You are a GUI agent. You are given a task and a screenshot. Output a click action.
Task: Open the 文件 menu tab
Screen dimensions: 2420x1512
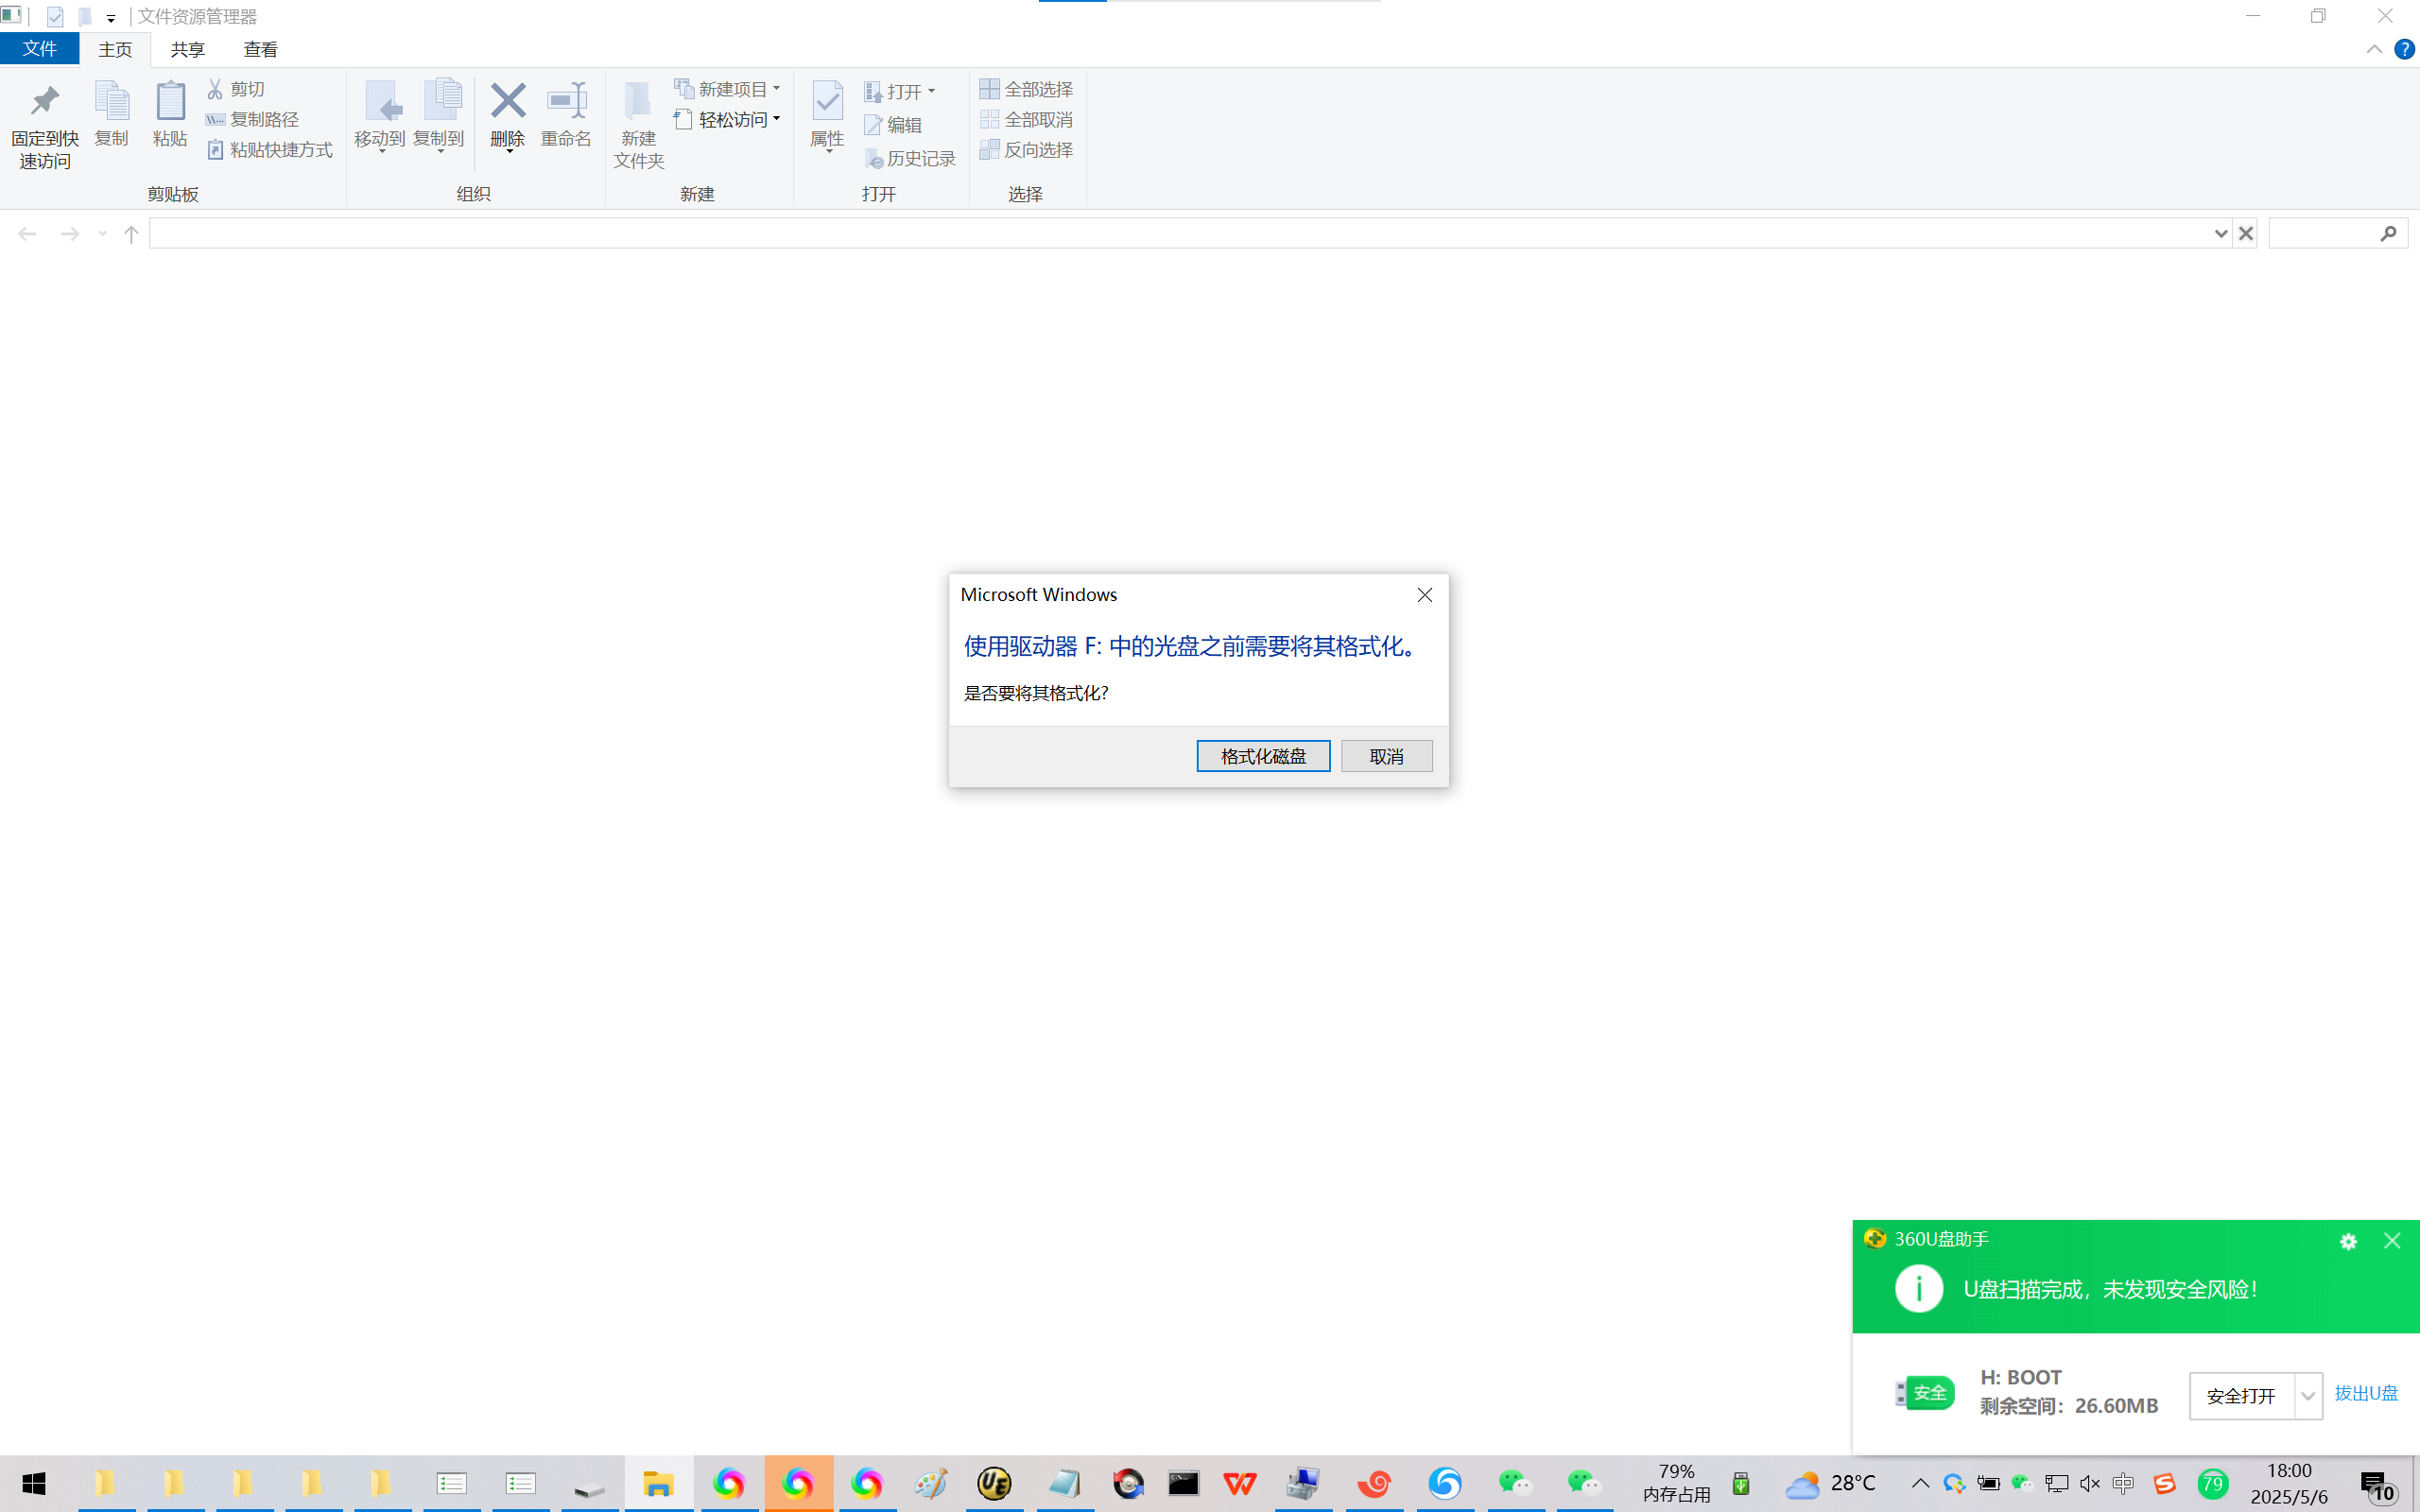point(40,49)
